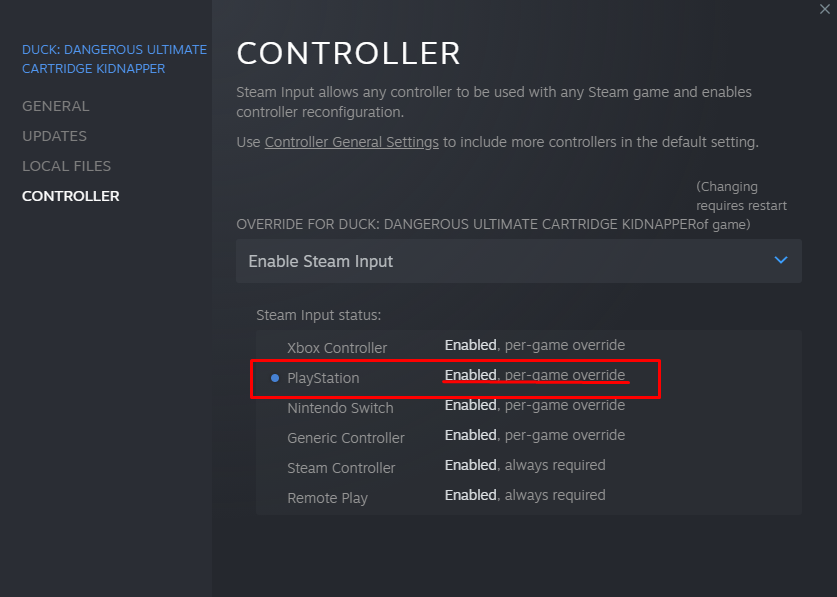Screen dimensions: 837x597
Task: Select the PlayStation status row label
Action: pos(323,378)
